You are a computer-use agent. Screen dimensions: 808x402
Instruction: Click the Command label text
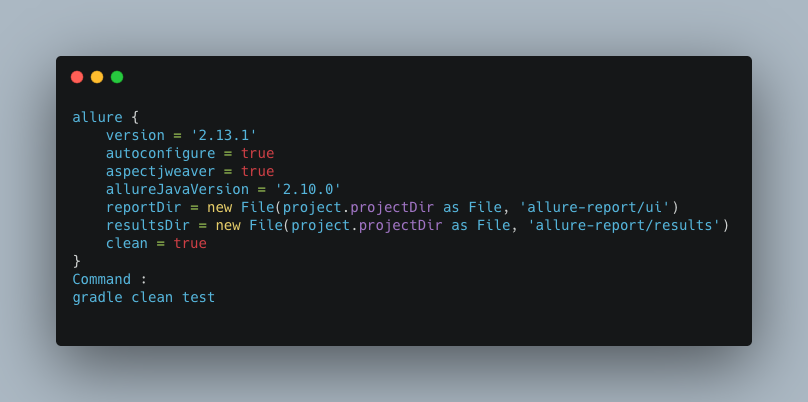(102, 279)
